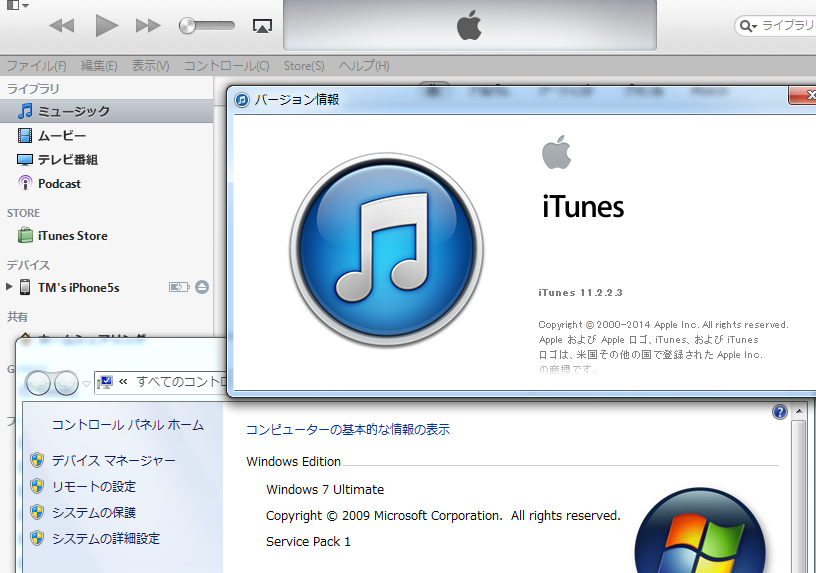Click the film icon beside ムービー

point(25,136)
